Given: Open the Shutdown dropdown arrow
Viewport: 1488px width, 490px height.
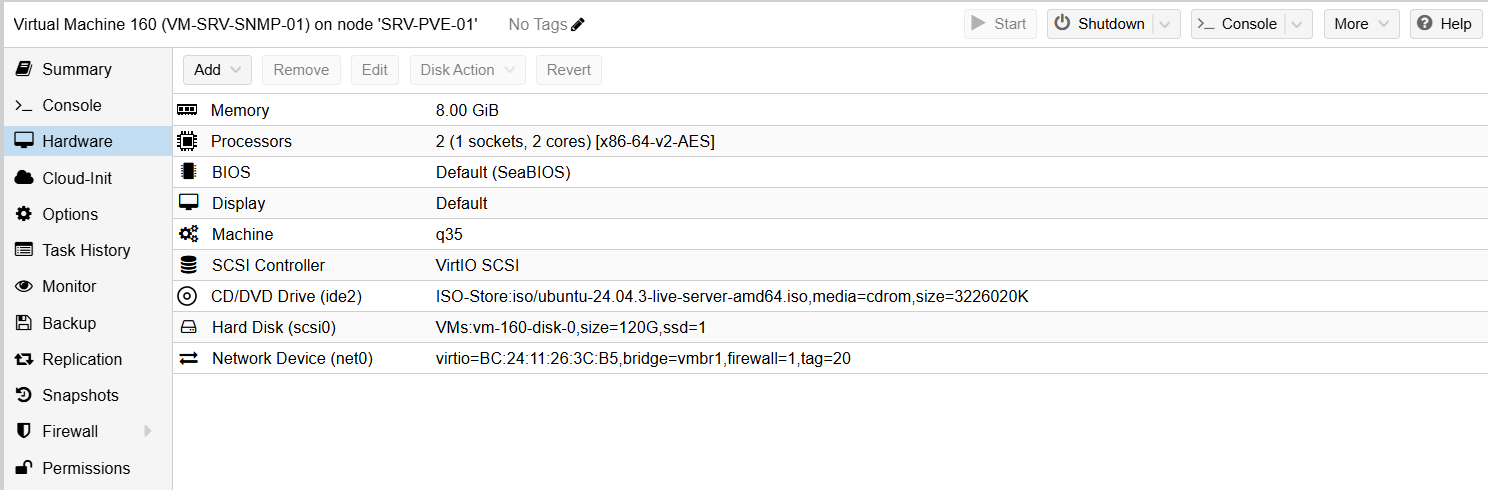Looking at the screenshot, I should point(1166,24).
